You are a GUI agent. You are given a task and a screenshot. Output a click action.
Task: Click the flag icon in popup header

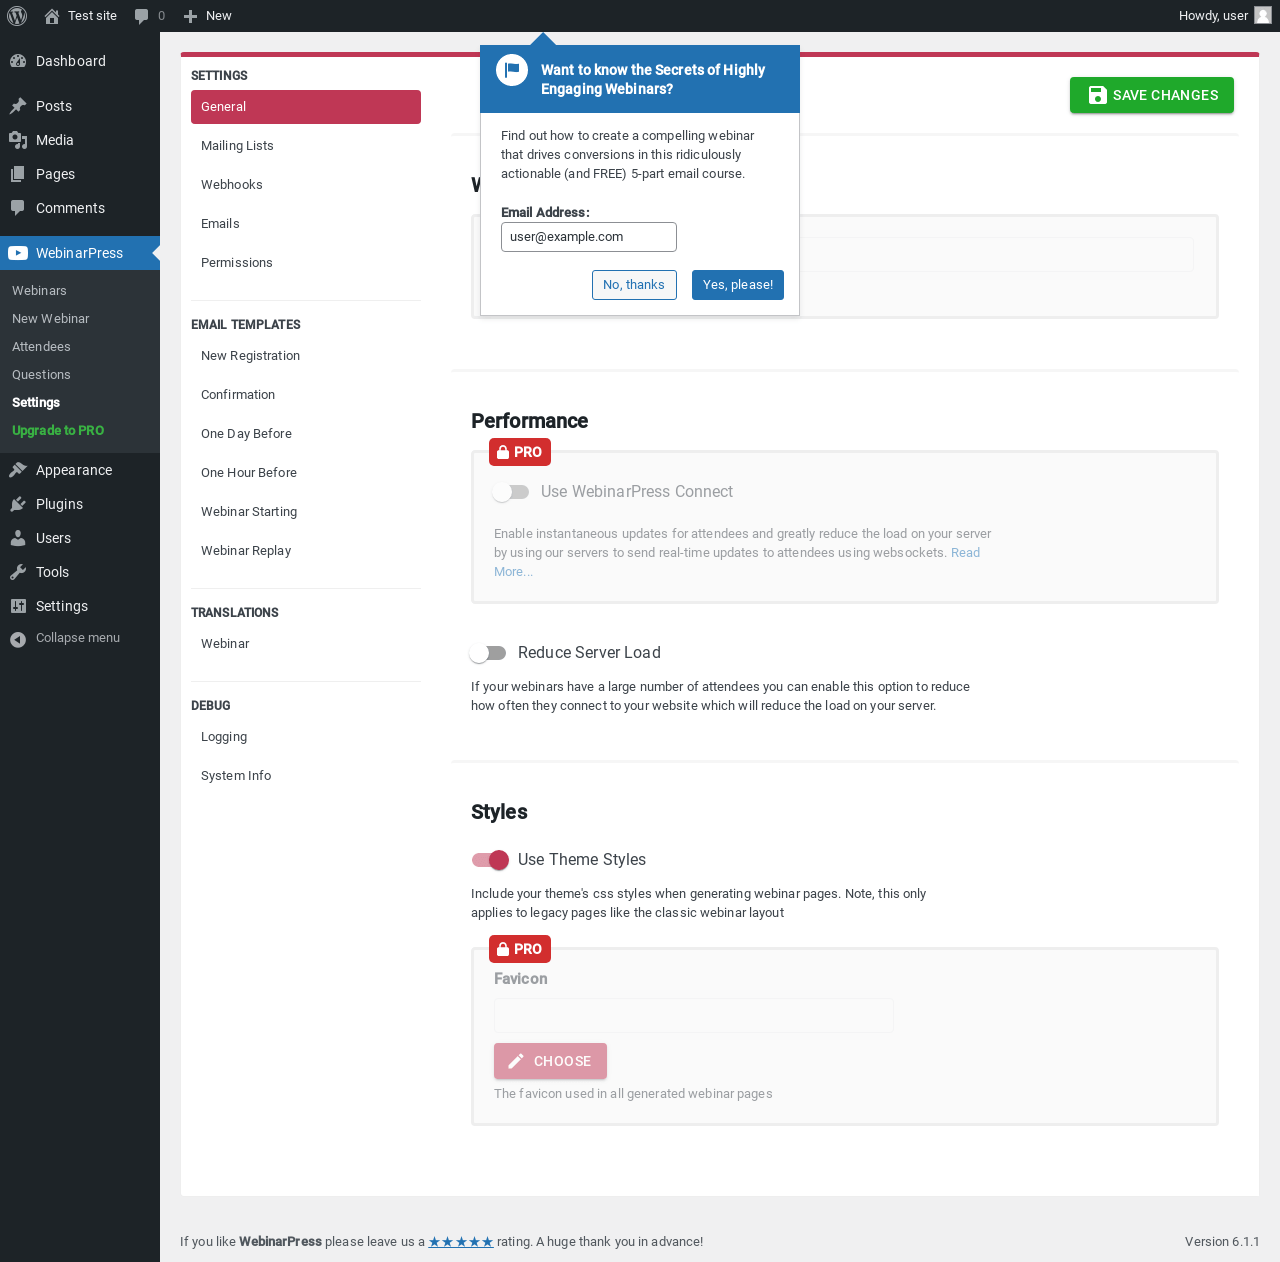point(512,70)
